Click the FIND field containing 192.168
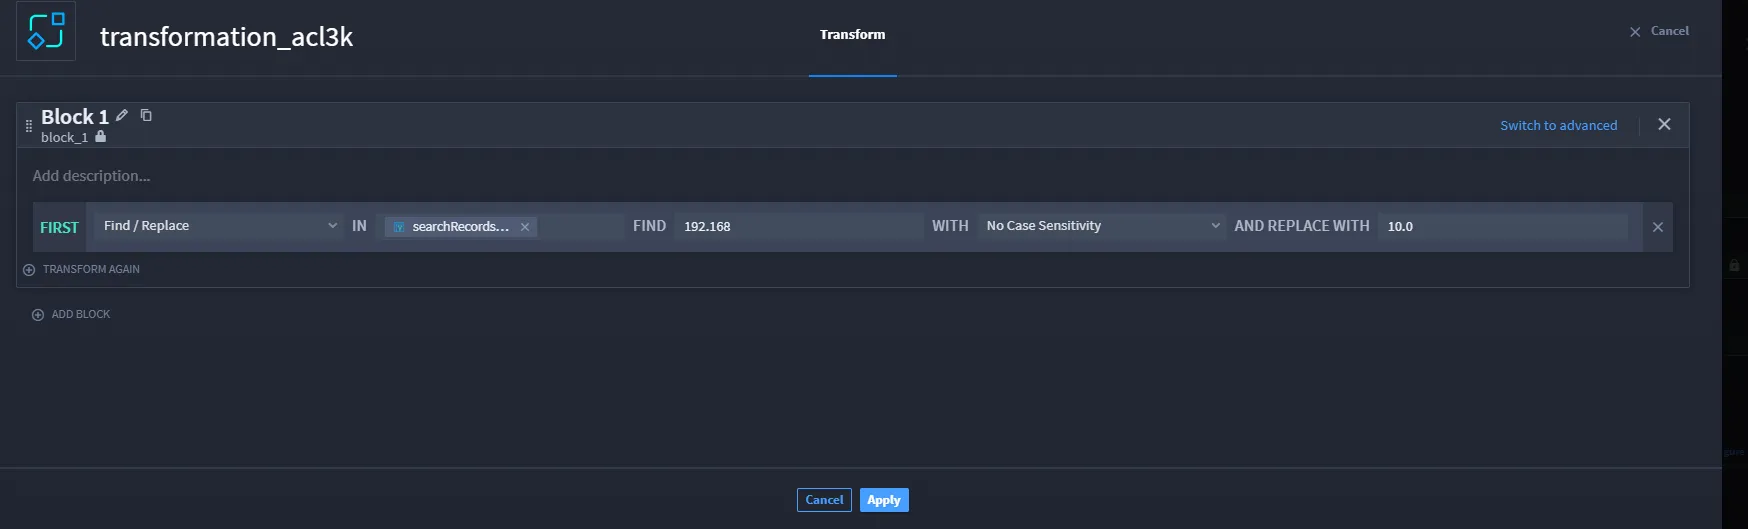This screenshot has width=1748, height=529. click(798, 226)
